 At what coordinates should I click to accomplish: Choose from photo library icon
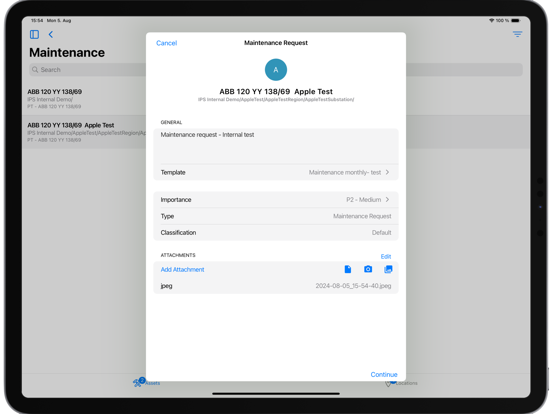point(388,269)
